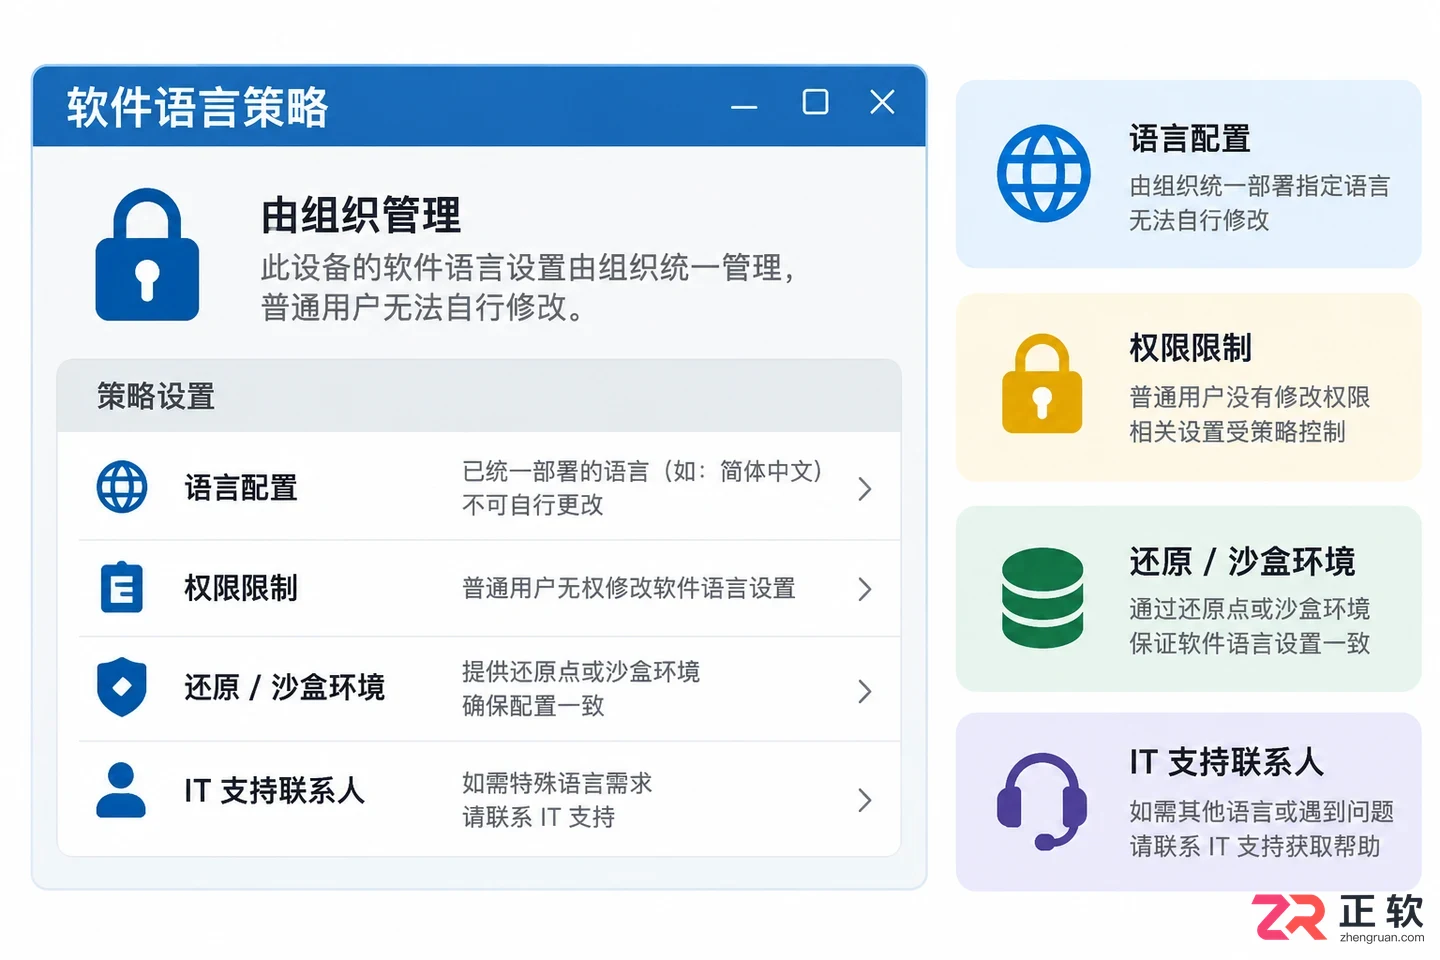Screen dimensions: 1440x960
Task: Click the green database icon on 还原 card
Action: click(1042, 597)
